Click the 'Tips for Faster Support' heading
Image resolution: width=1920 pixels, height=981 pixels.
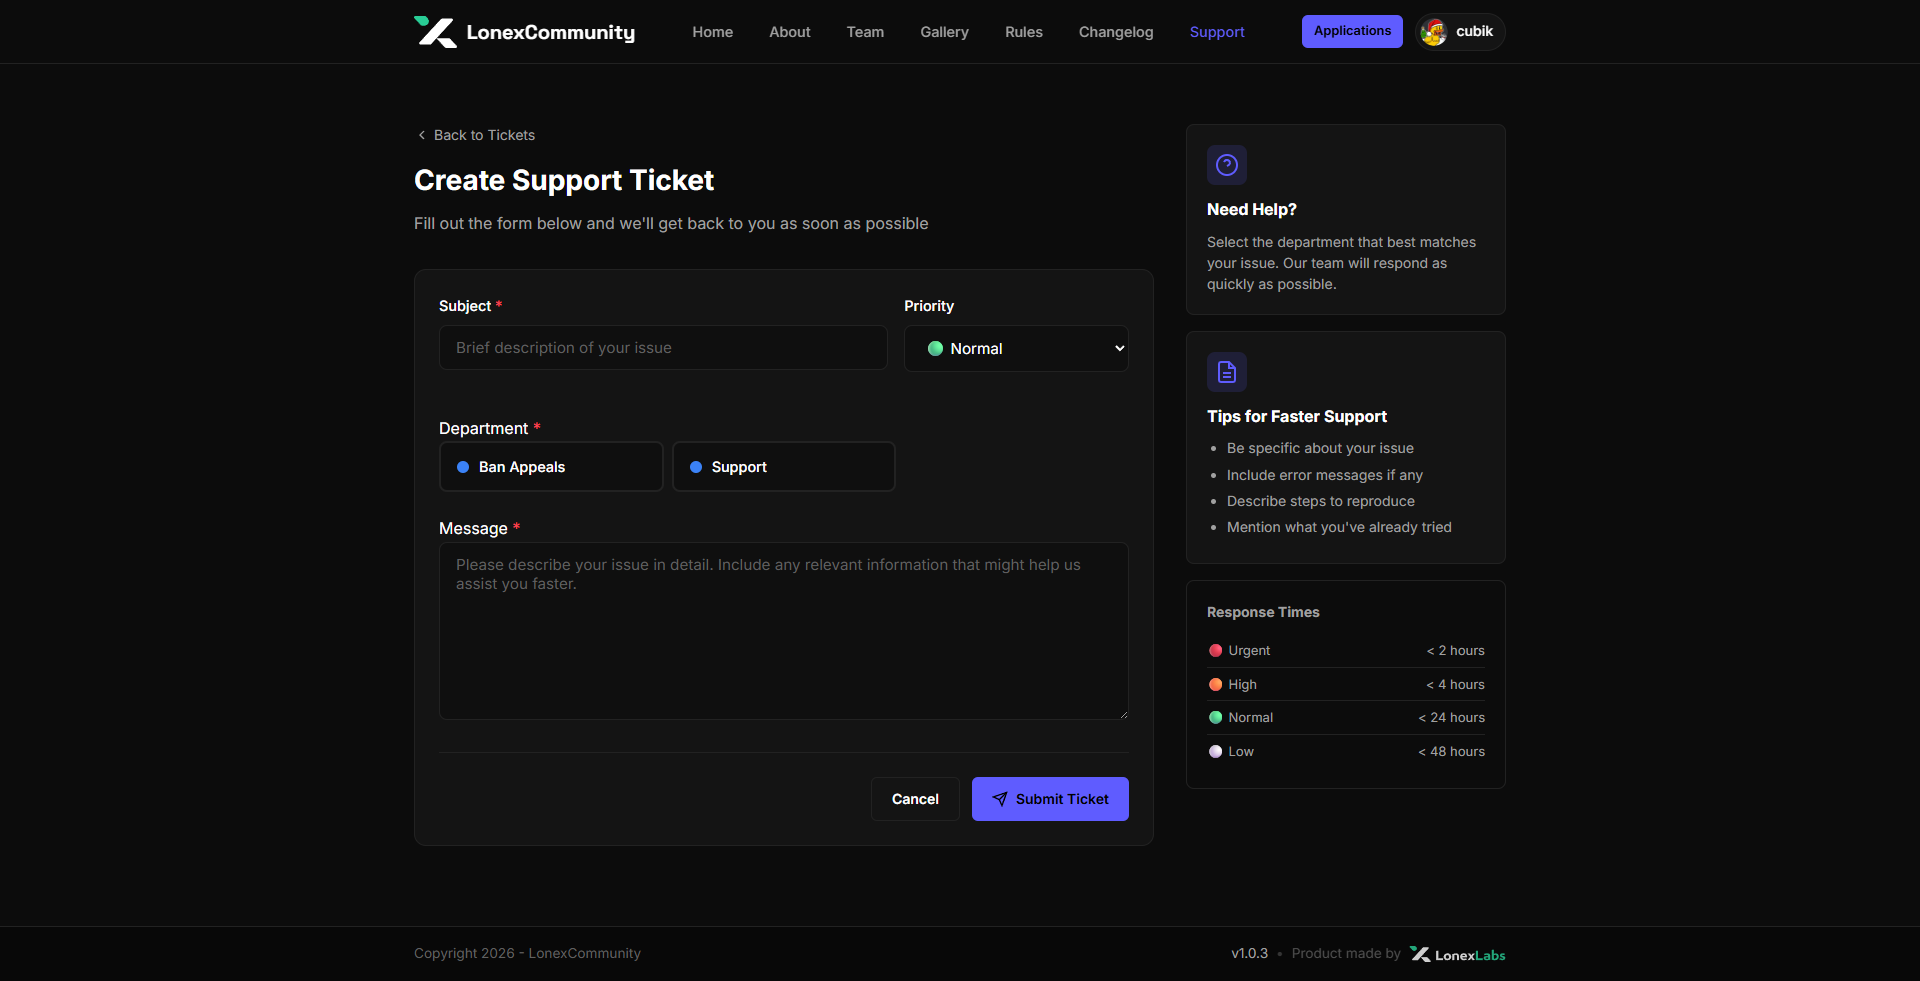1297,417
